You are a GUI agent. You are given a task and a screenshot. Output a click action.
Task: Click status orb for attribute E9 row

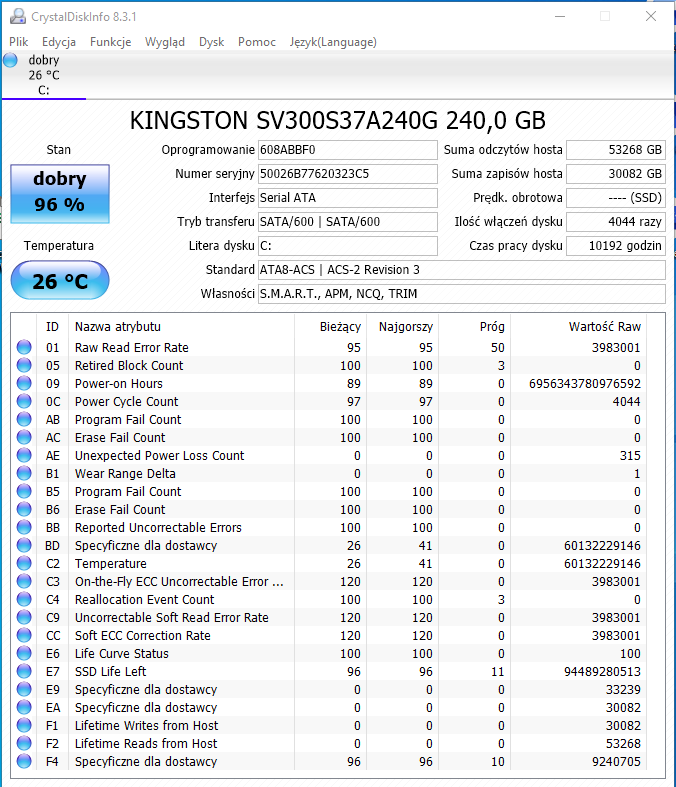click(x=24, y=690)
